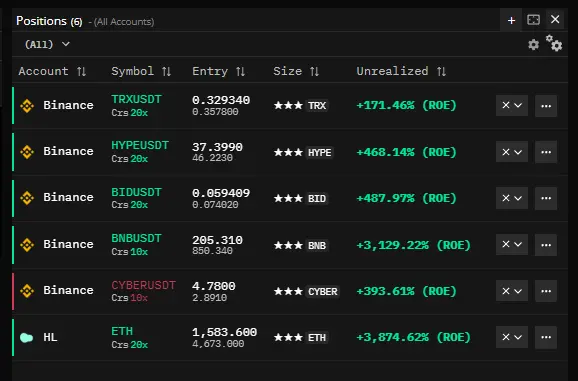
Task: Click the Crs 10x leverage under BNBUSDT
Action: pyautogui.click(x=129, y=252)
